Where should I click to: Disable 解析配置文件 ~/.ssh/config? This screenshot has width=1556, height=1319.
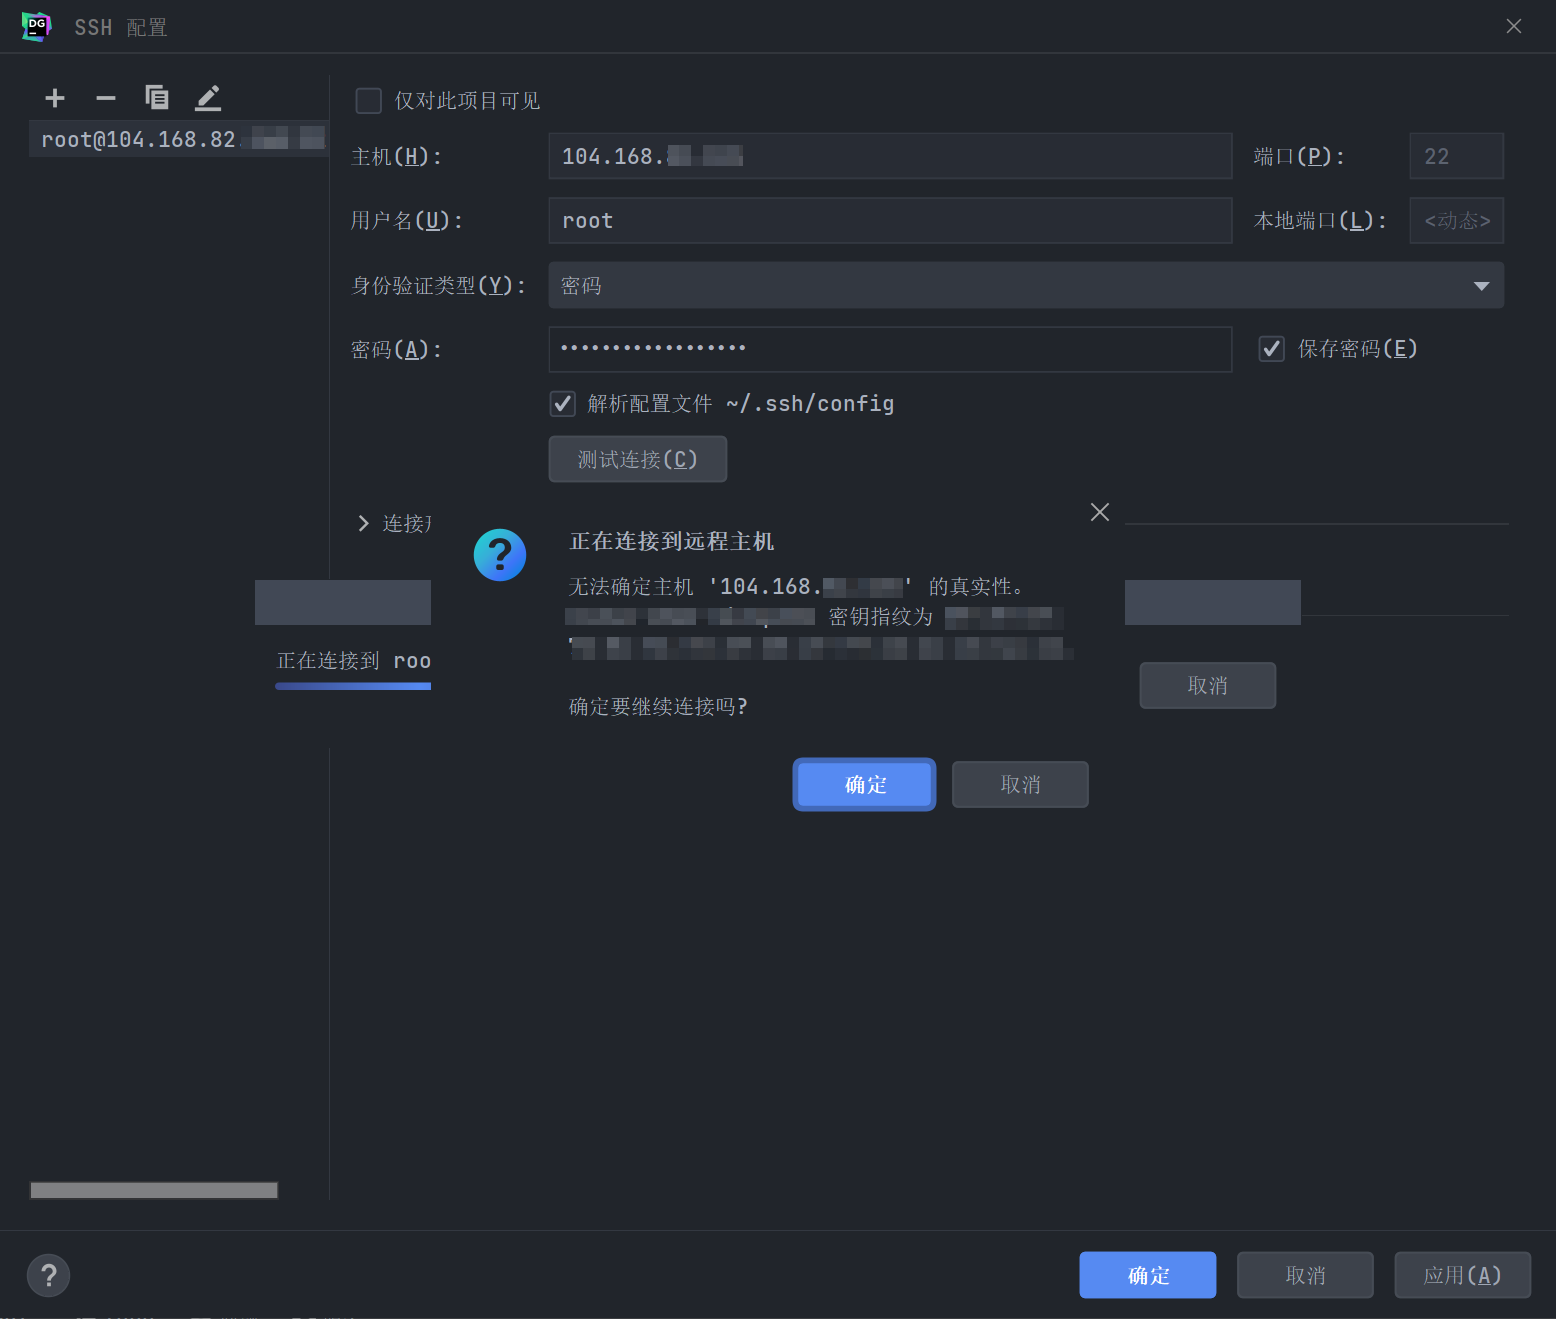pos(563,403)
